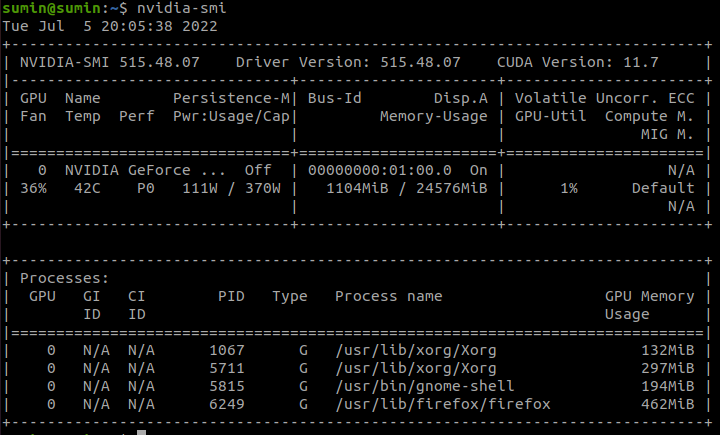This screenshot has height=435, width=720.
Task: Click the PID column header
Action: pyautogui.click(x=231, y=296)
